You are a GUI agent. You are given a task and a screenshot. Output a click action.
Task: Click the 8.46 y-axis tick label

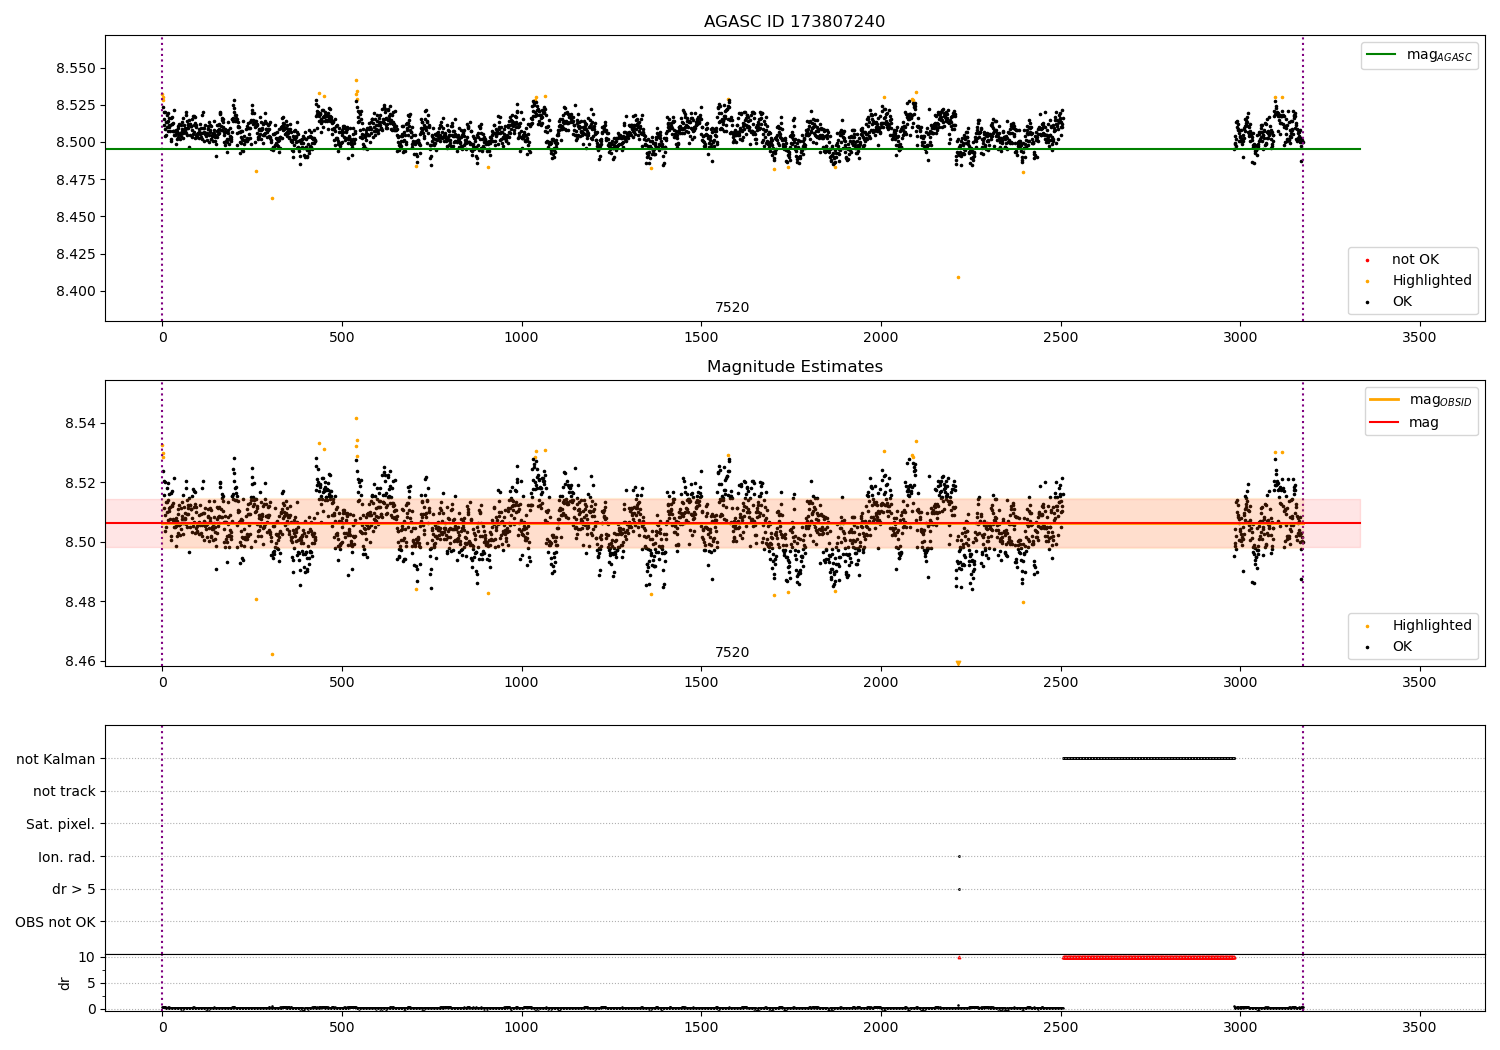(79, 662)
